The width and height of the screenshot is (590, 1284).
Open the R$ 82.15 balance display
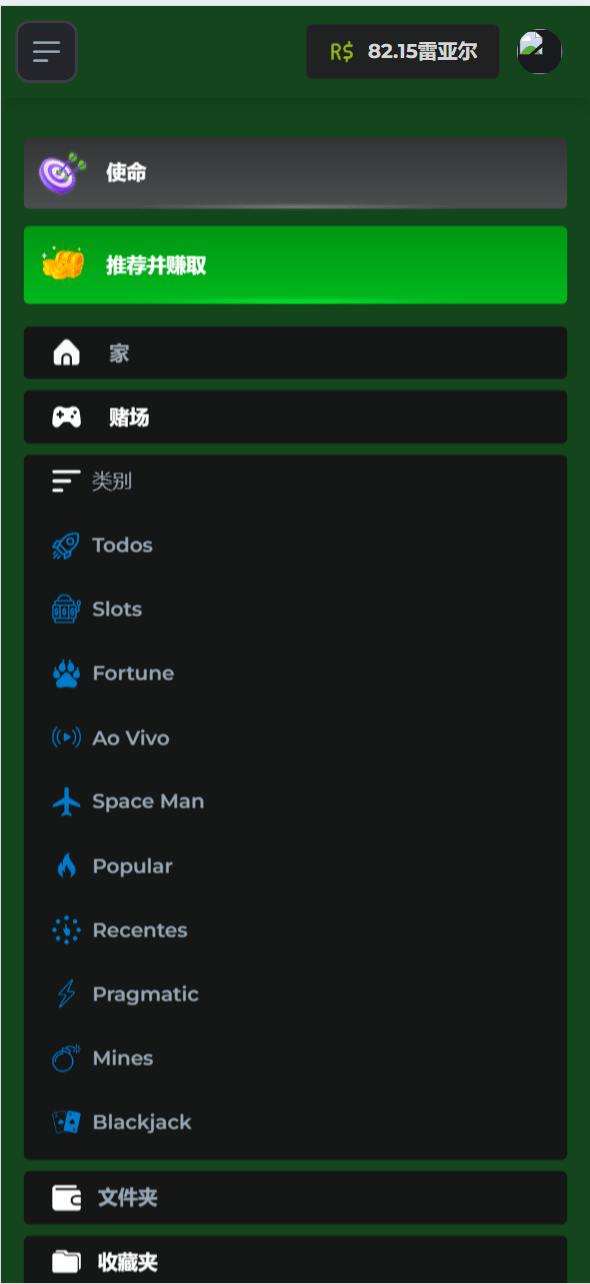[402, 51]
